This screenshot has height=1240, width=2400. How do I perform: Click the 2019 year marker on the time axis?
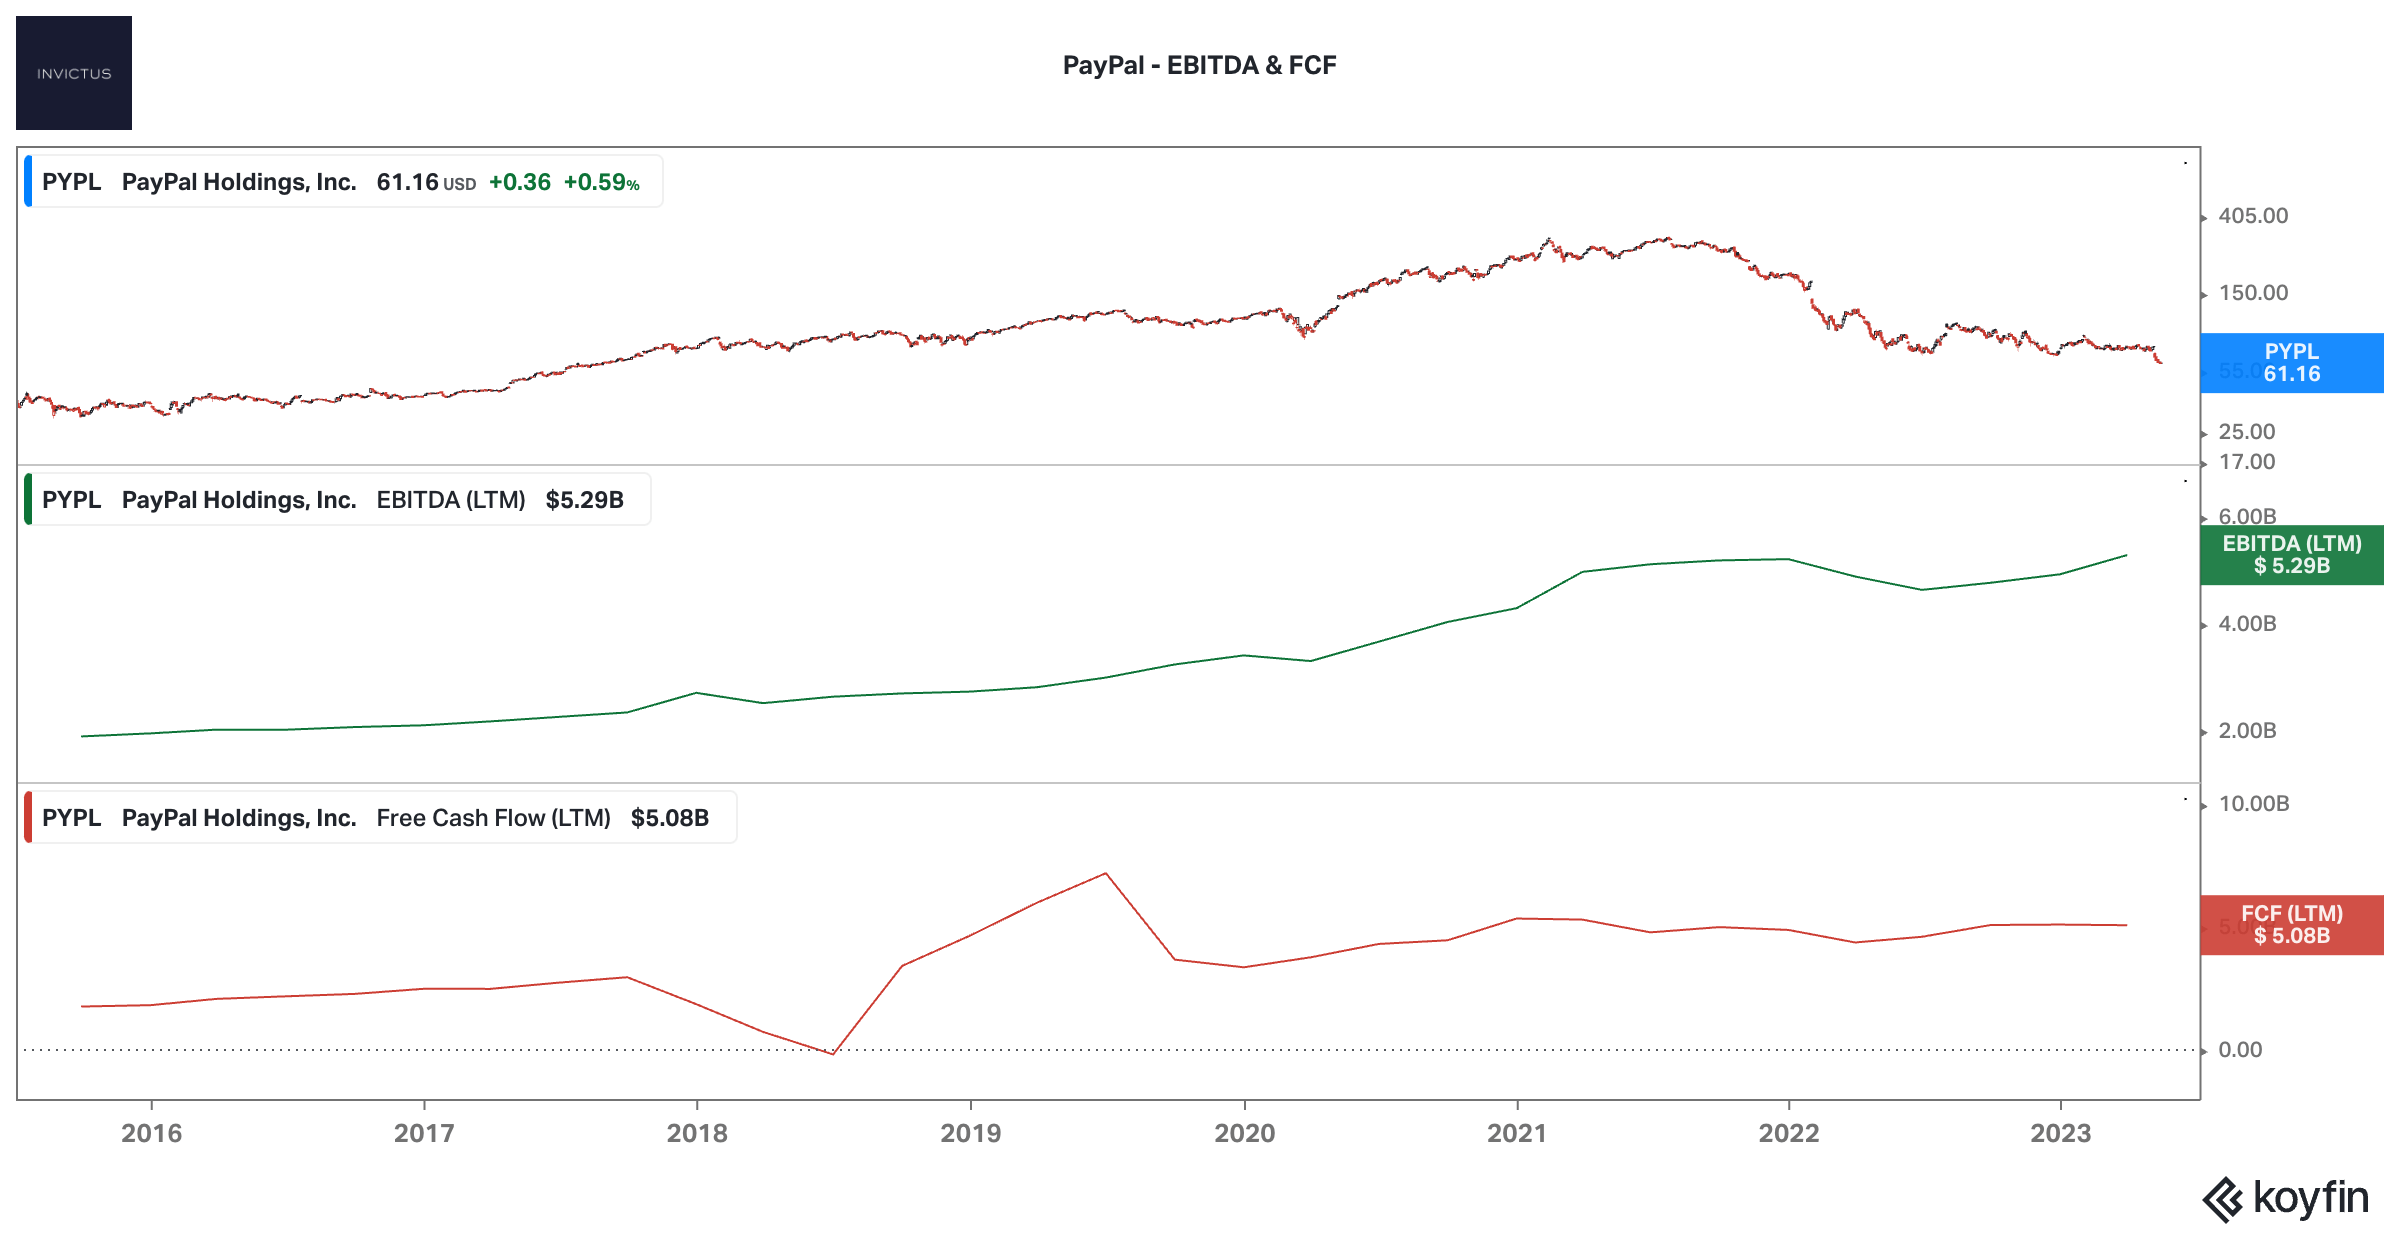(970, 1133)
